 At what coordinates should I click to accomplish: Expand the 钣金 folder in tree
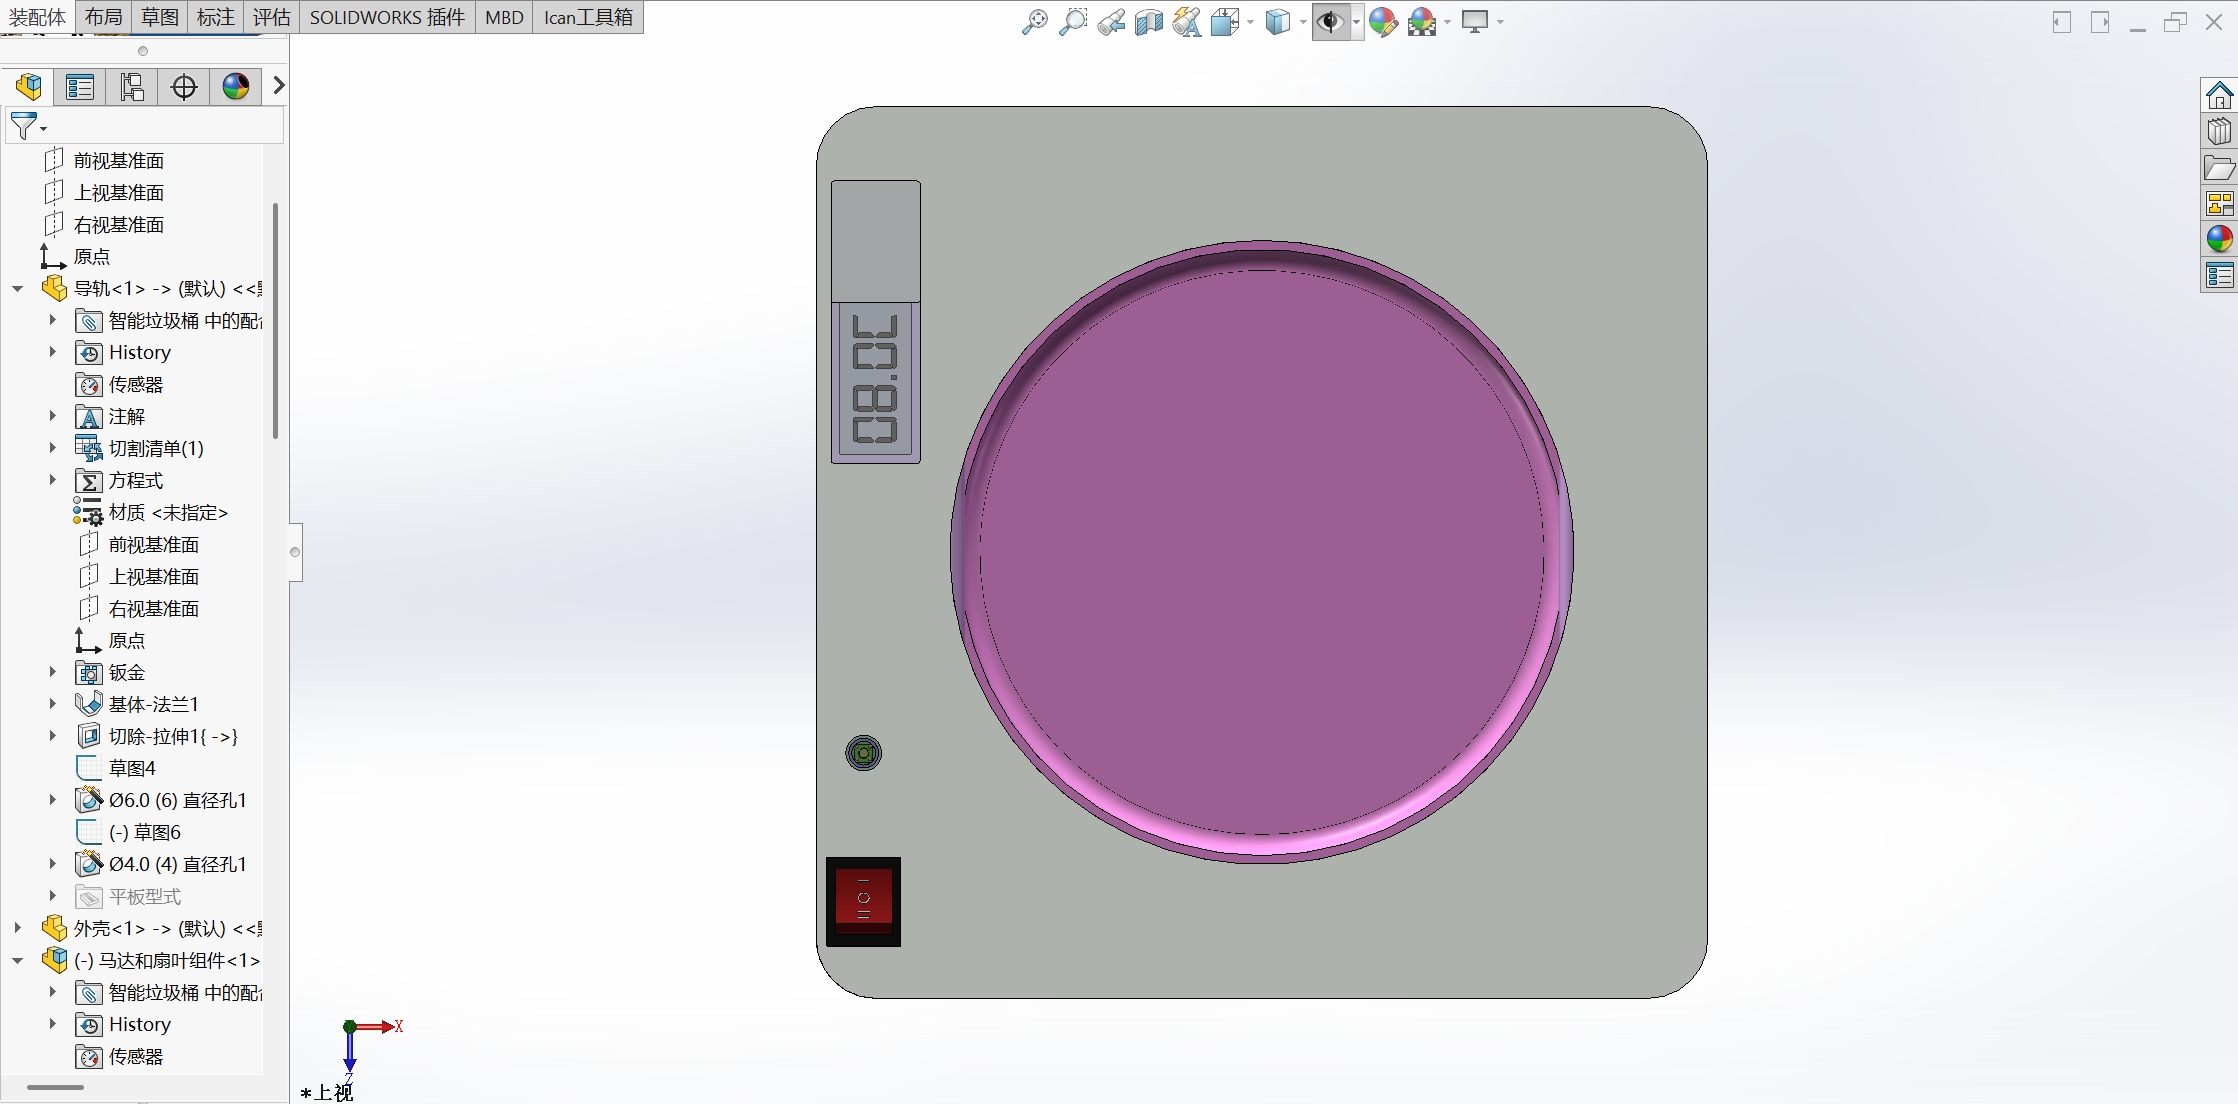[x=53, y=672]
